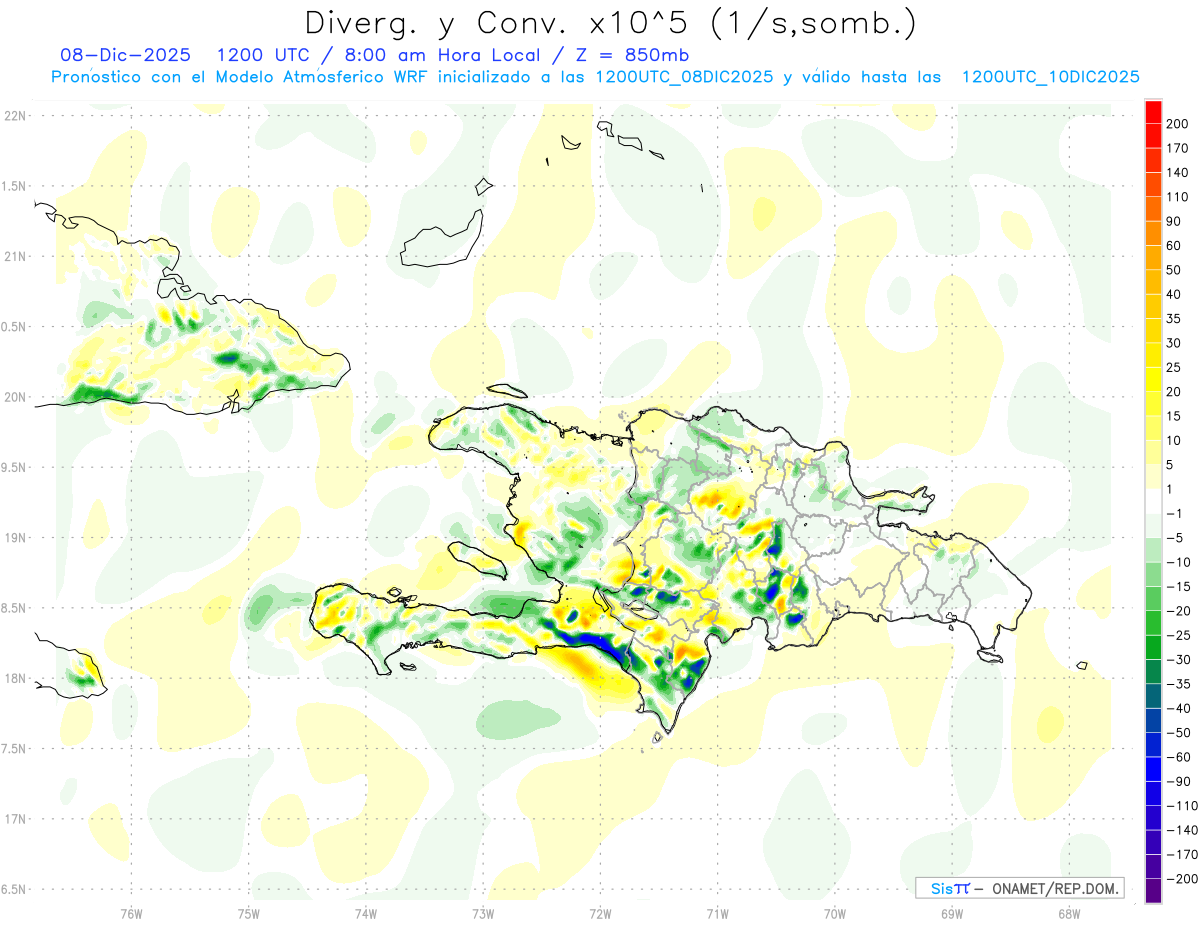1200x927 pixels.
Task: Click the '6.5N' latitude label
Action: pos(15,889)
